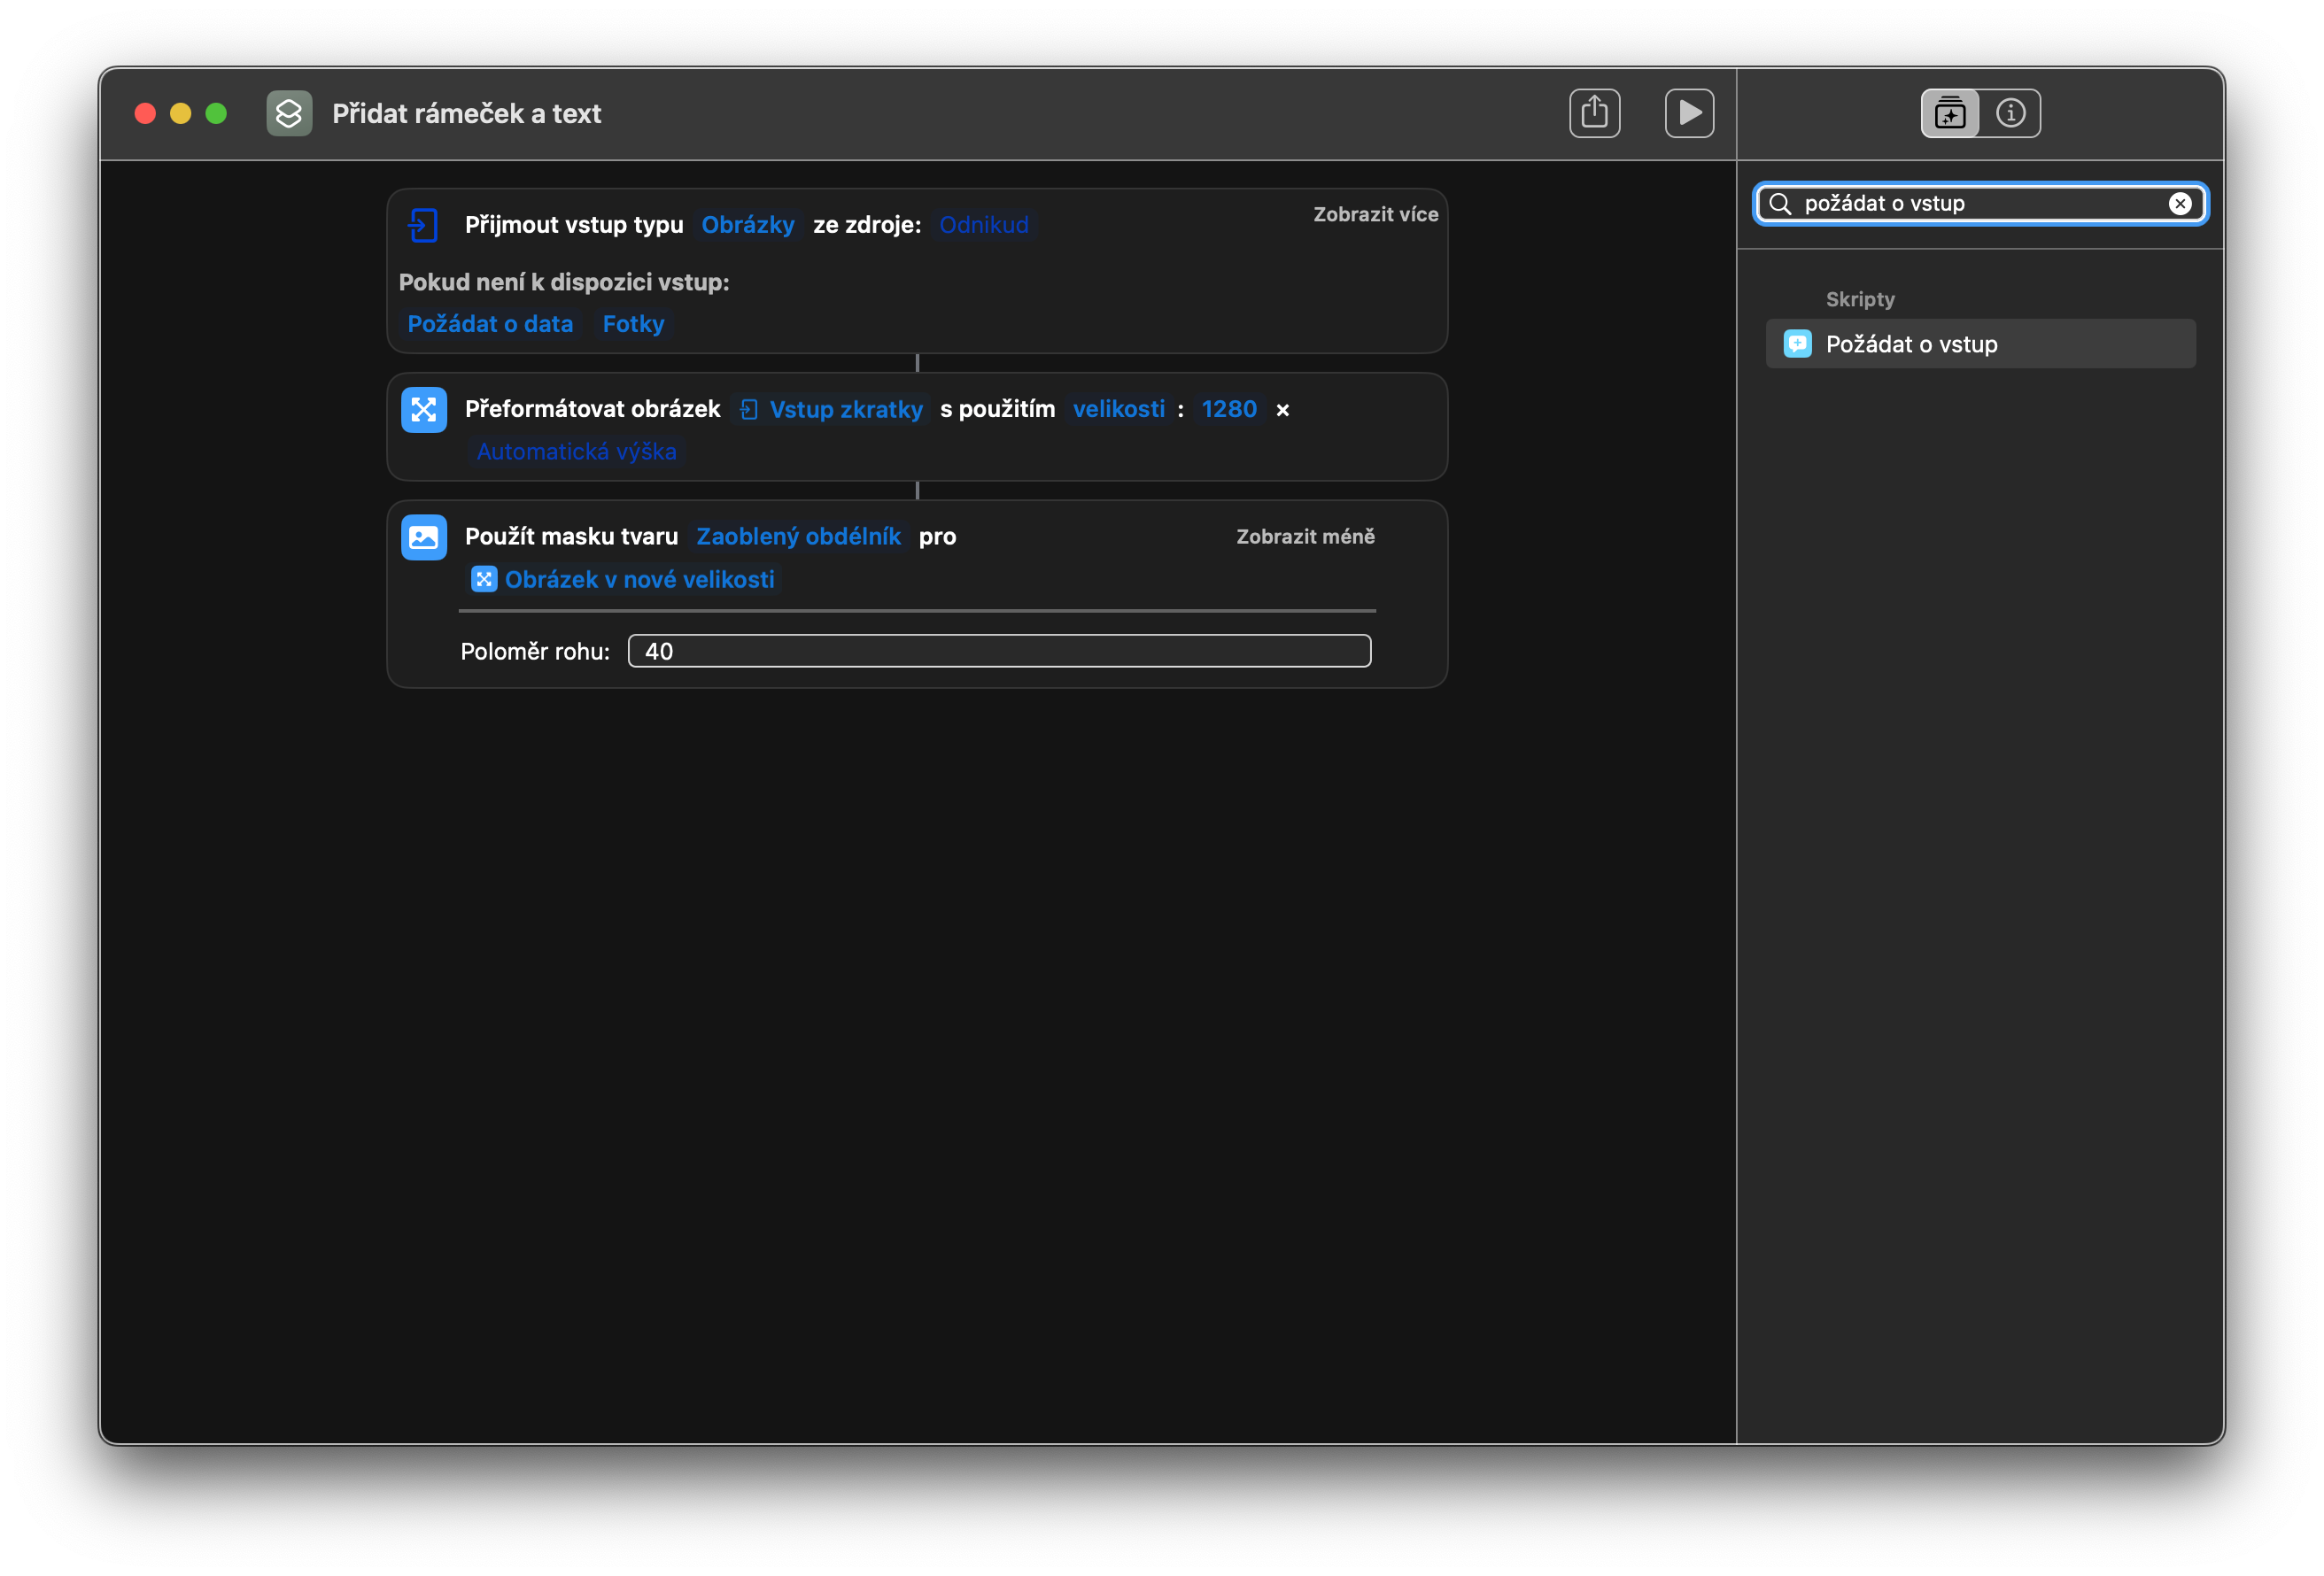The width and height of the screenshot is (2324, 1576).
Task: Click the Automatická výška height field
Action: click(576, 452)
